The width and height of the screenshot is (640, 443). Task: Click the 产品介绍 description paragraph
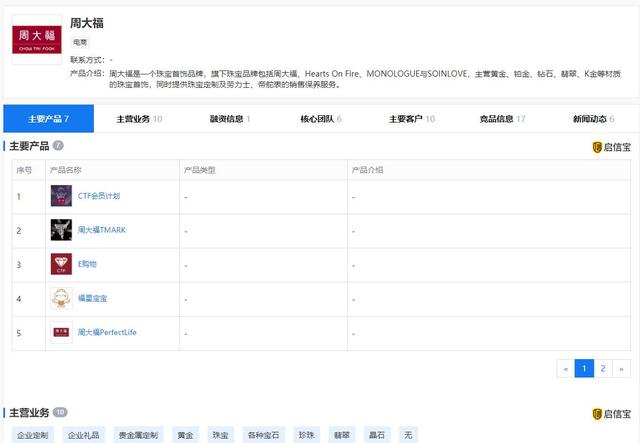point(365,79)
